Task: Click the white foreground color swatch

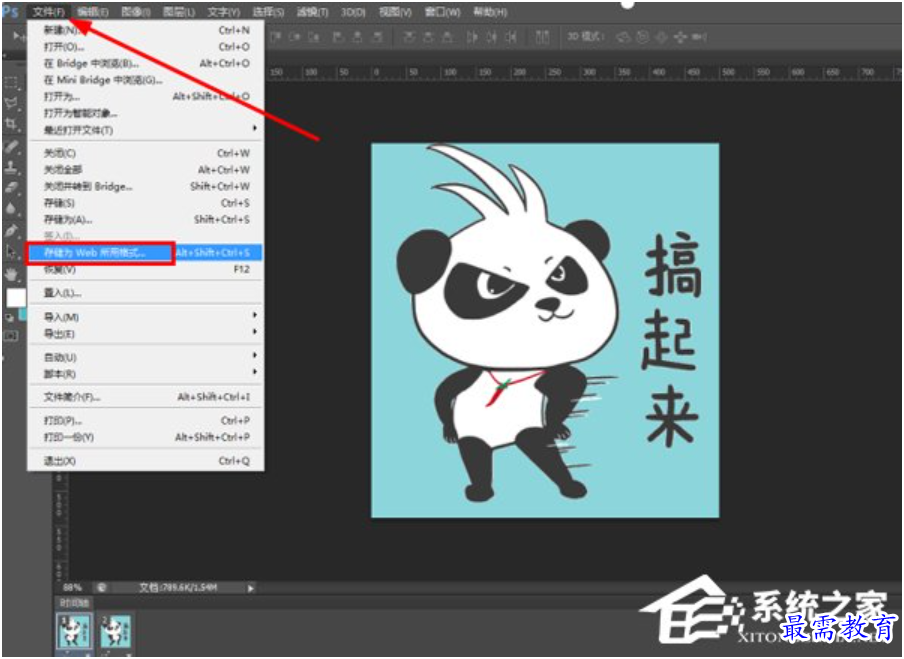Action: 16,298
